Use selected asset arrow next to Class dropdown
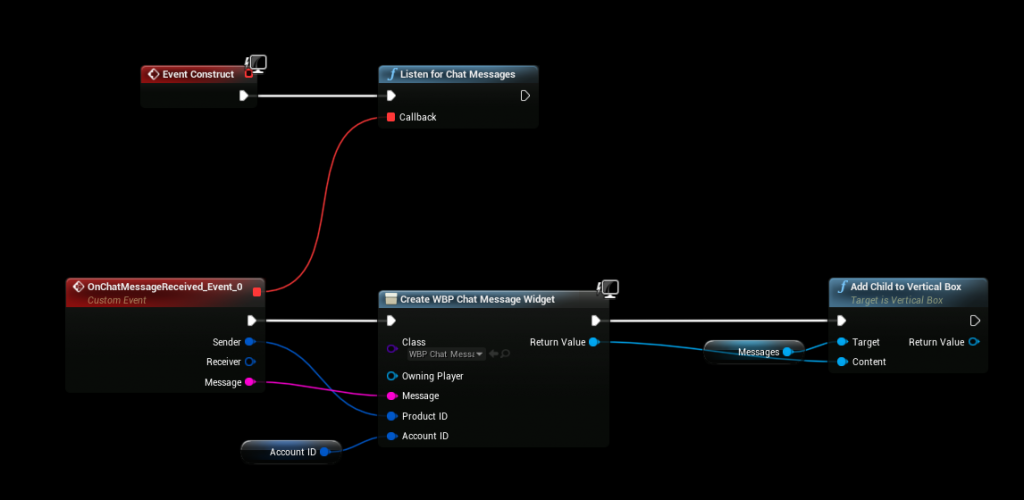1024x500 pixels. [494, 354]
